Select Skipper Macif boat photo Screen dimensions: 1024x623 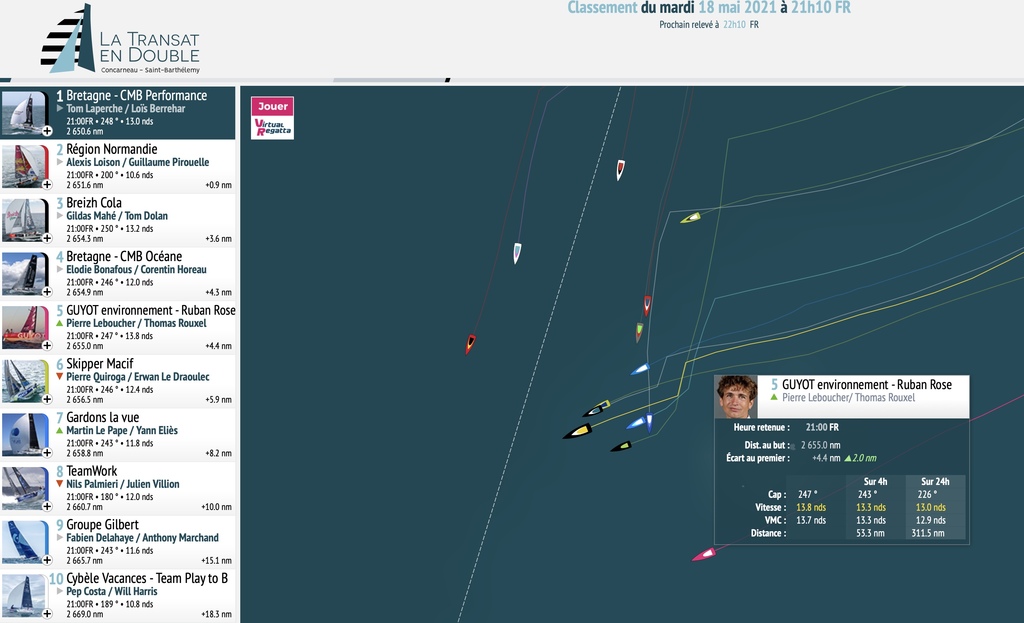25,380
